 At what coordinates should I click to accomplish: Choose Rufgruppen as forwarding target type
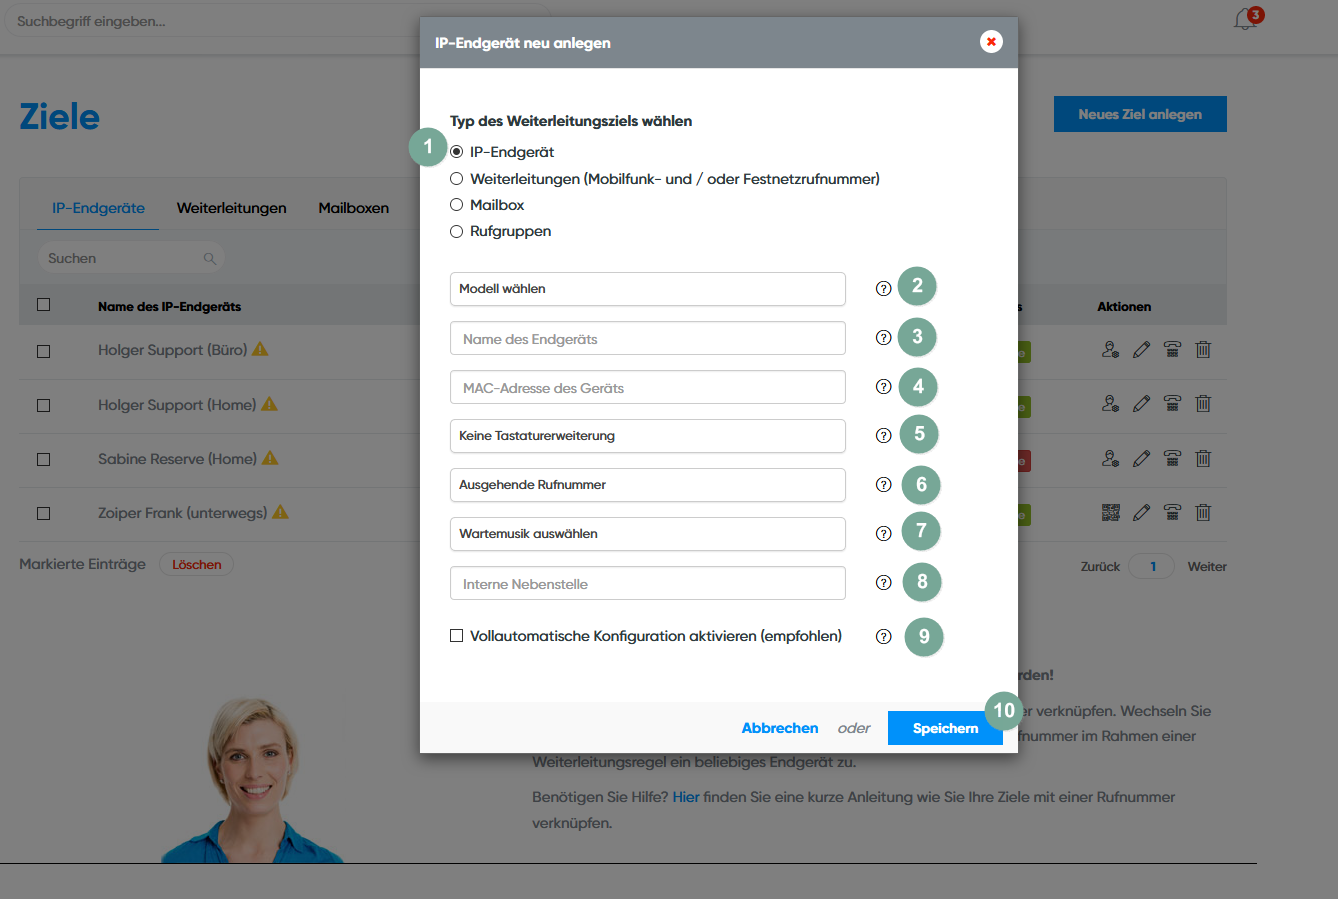click(x=457, y=232)
